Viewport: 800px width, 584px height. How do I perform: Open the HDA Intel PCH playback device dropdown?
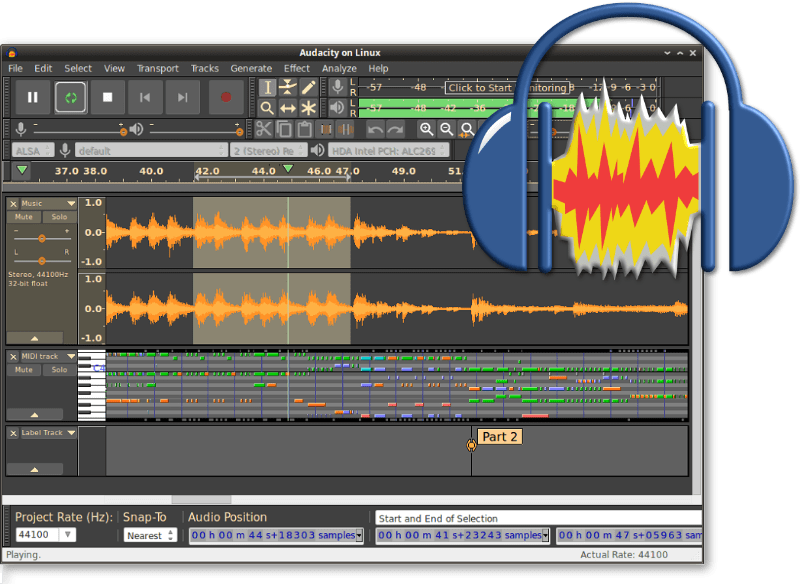point(389,150)
